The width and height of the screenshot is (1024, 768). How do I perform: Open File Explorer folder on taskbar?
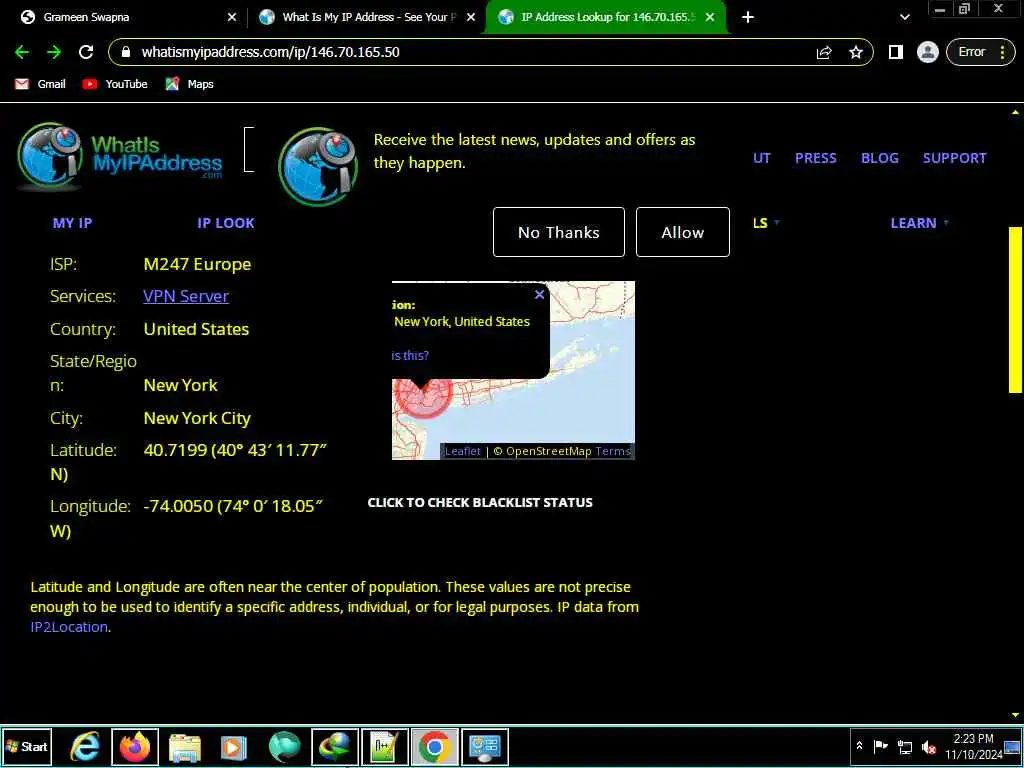(185, 746)
